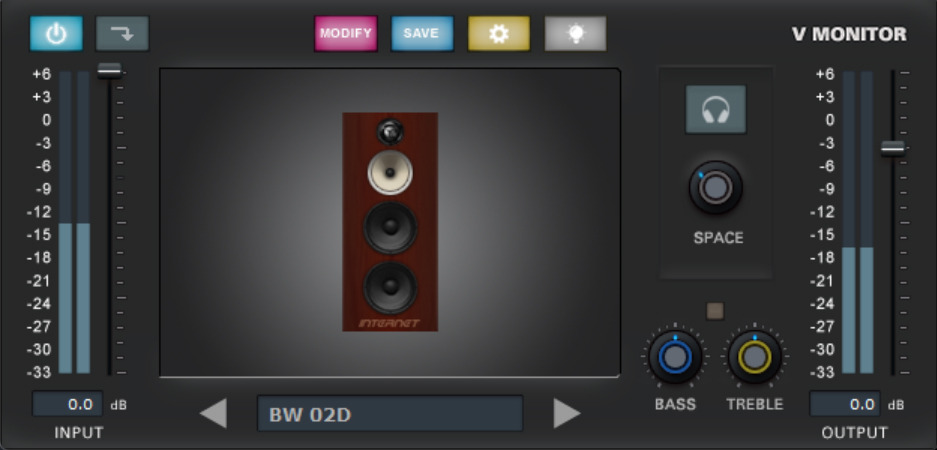The width and height of the screenshot is (937, 450).
Task: Click the OUTPUT dB value field
Action: (x=845, y=404)
